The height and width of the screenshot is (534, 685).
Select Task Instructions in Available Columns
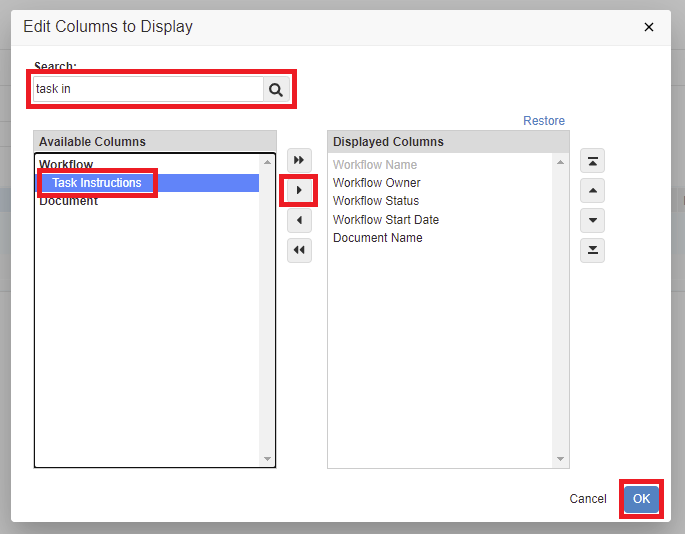click(97, 183)
